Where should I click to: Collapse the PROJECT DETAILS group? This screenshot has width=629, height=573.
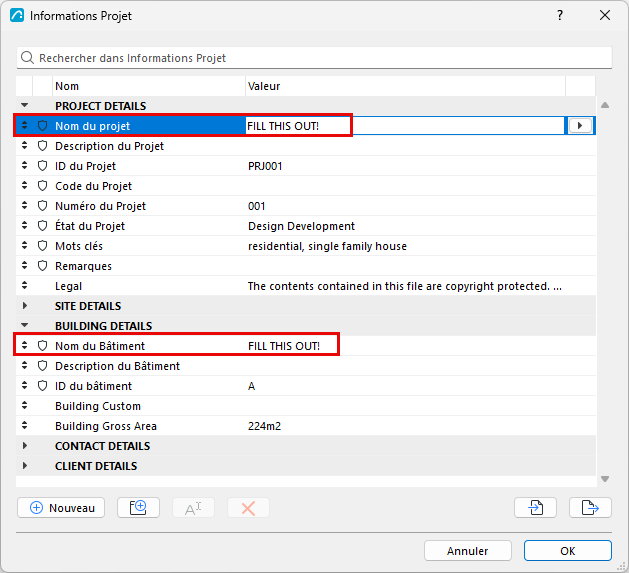pyautogui.click(x=24, y=106)
